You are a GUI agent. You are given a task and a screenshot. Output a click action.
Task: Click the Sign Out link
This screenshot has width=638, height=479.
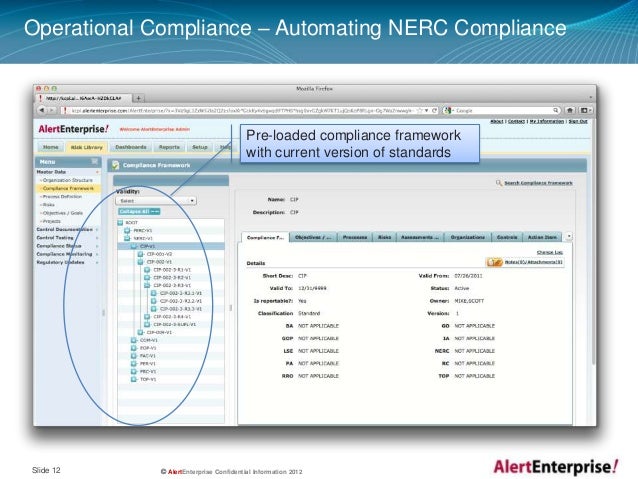[x=578, y=121]
